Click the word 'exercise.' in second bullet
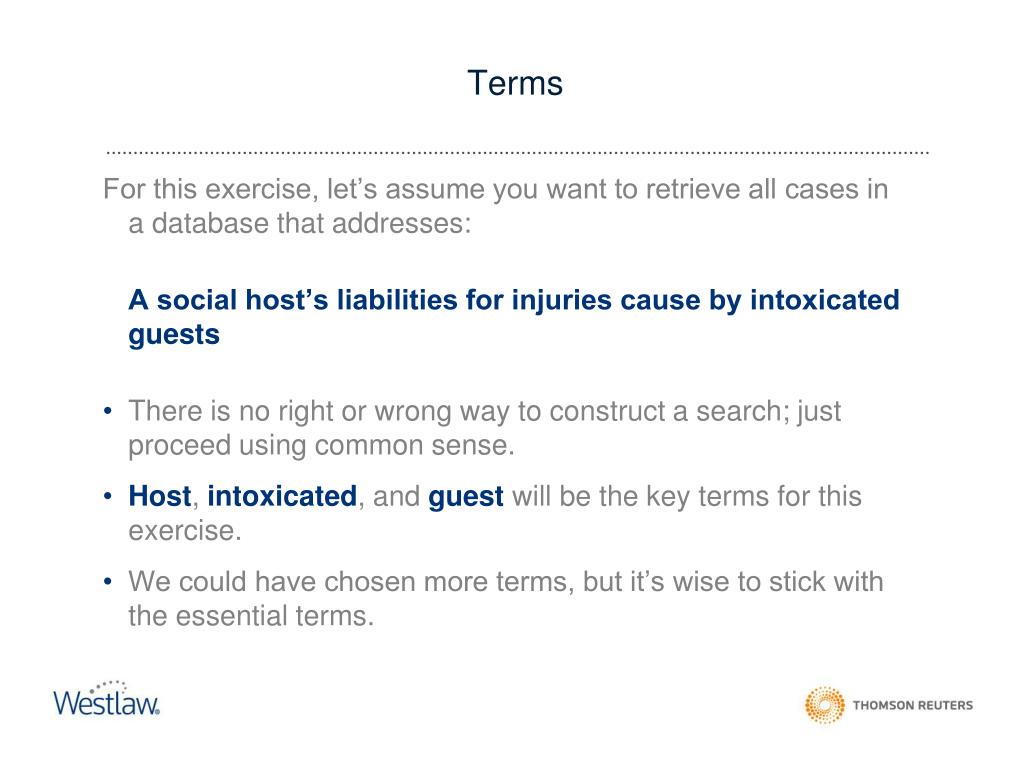The image size is (1024, 768). pyautogui.click(x=185, y=530)
